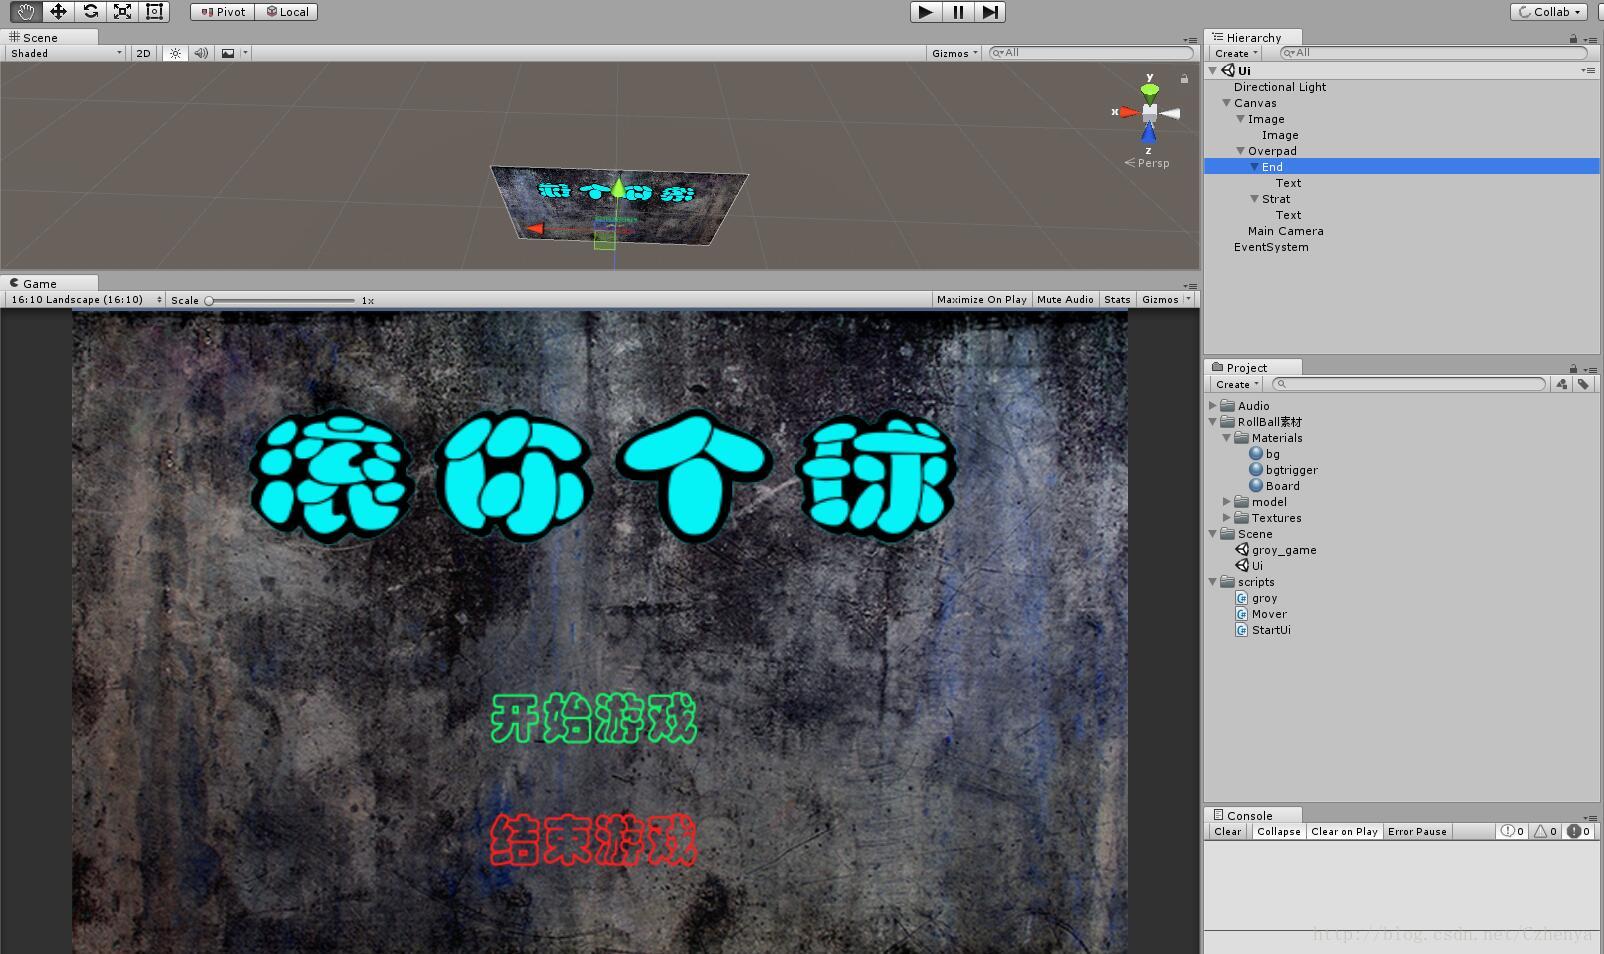Viewport: 1604px width, 954px height.
Task: Open the Scene Gizmos dropdown
Action: coord(955,53)
